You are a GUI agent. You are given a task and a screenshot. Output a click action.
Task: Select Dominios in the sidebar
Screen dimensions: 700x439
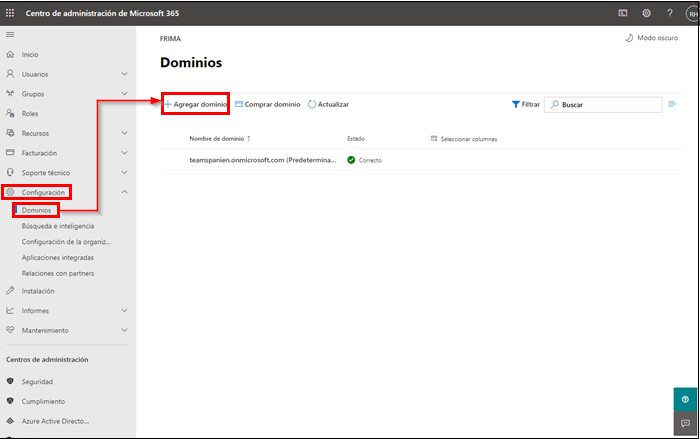[x=36, y=210]
